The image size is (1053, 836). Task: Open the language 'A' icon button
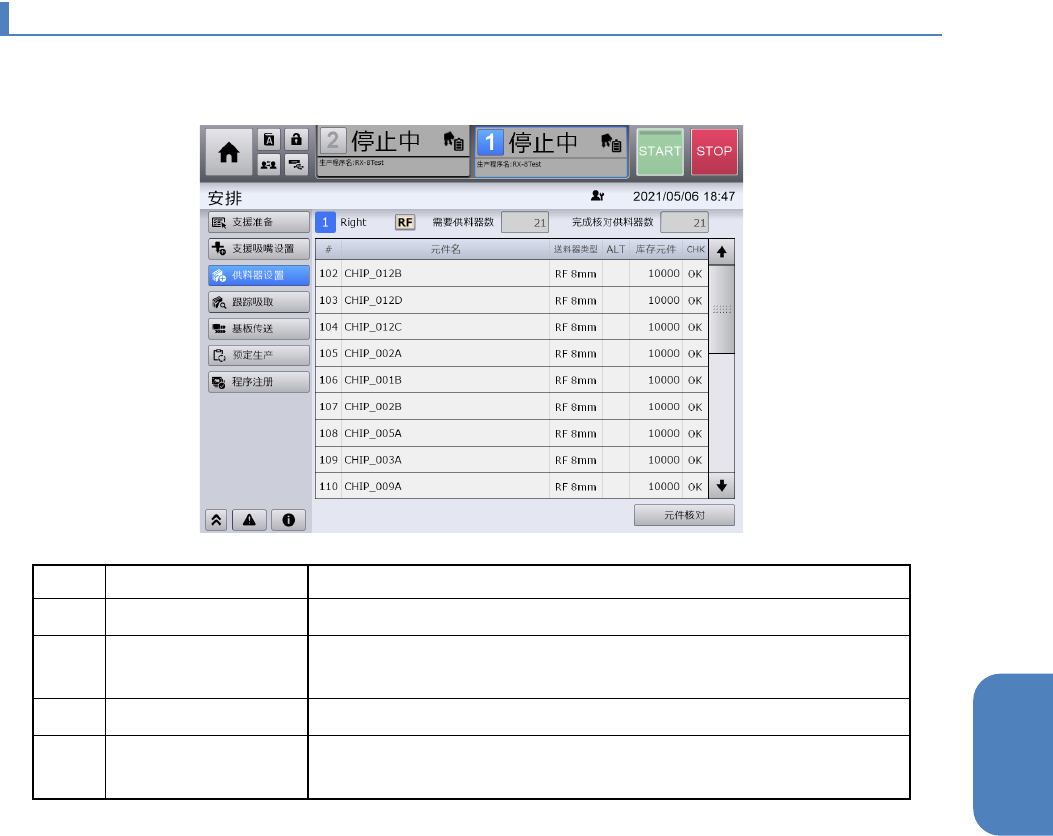[269, 140]
